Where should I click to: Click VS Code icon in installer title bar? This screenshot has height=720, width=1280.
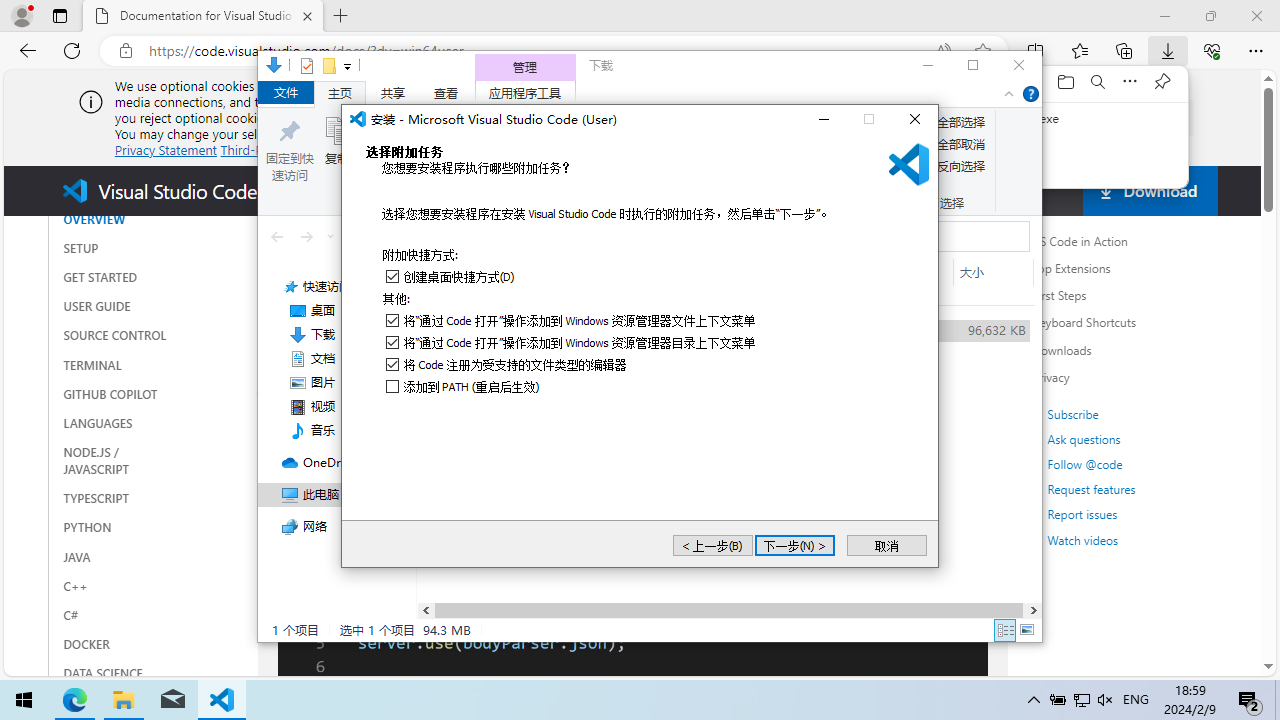click(x=358, y=119)
